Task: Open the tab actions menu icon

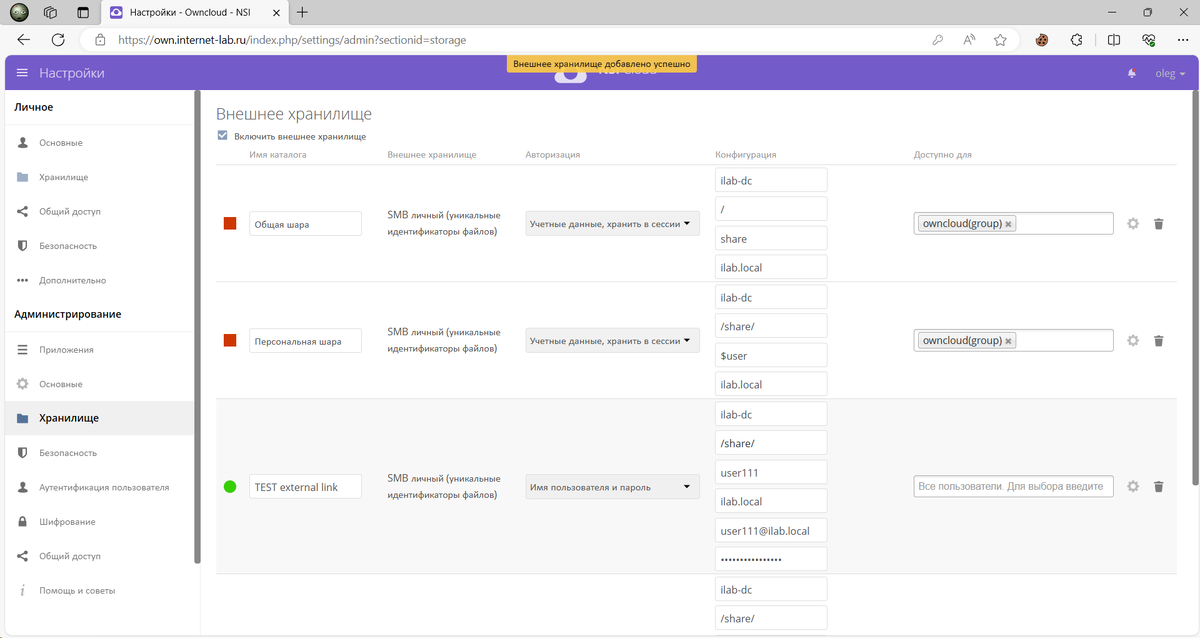Action: pyautogui.click(x=82, y=13)
